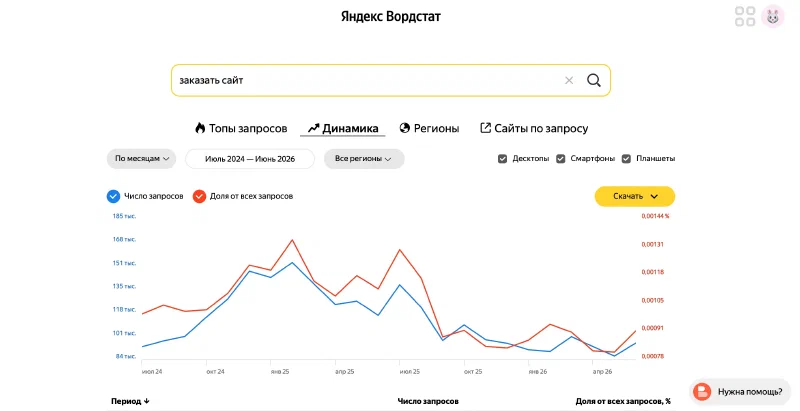The height and width of the screenshot is (411, 800).
Task: Click the flame icon of Топы запросов
Action: click(200, 127)
